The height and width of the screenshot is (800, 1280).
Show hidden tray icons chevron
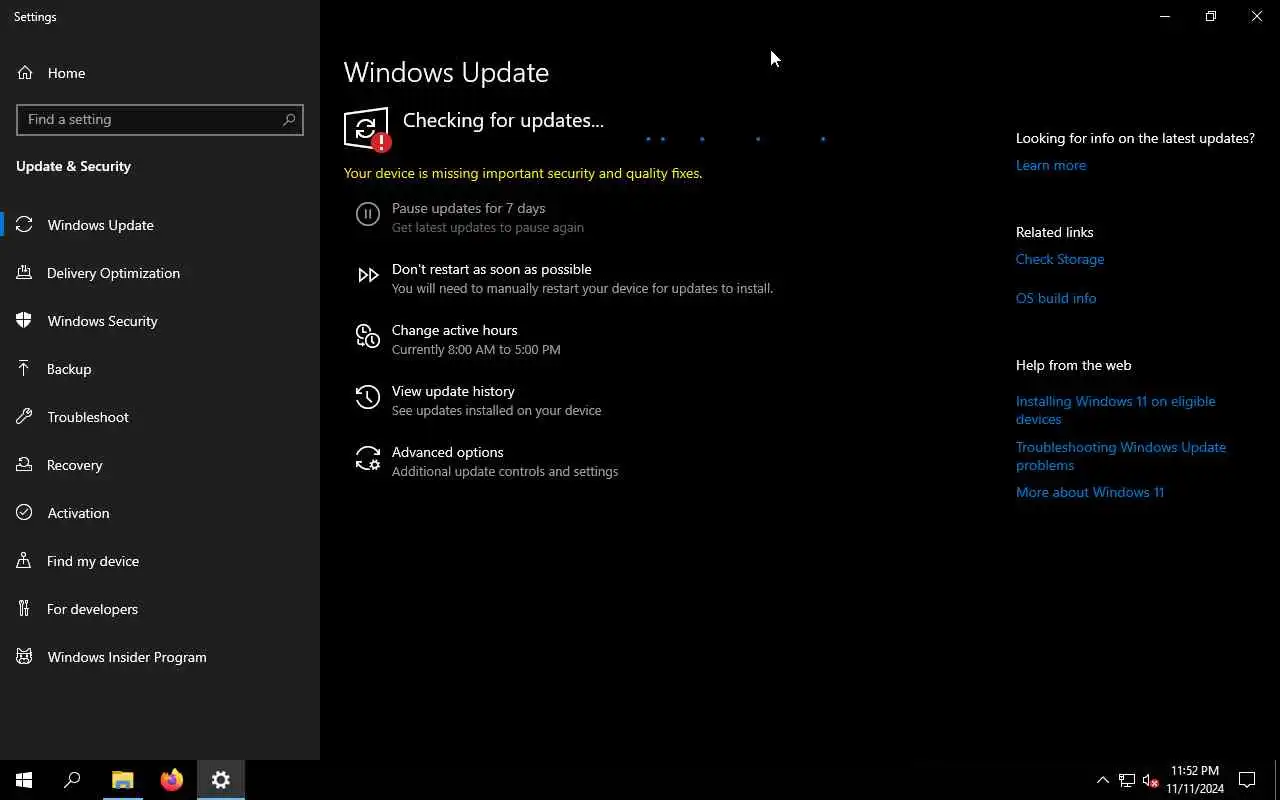1103,780
